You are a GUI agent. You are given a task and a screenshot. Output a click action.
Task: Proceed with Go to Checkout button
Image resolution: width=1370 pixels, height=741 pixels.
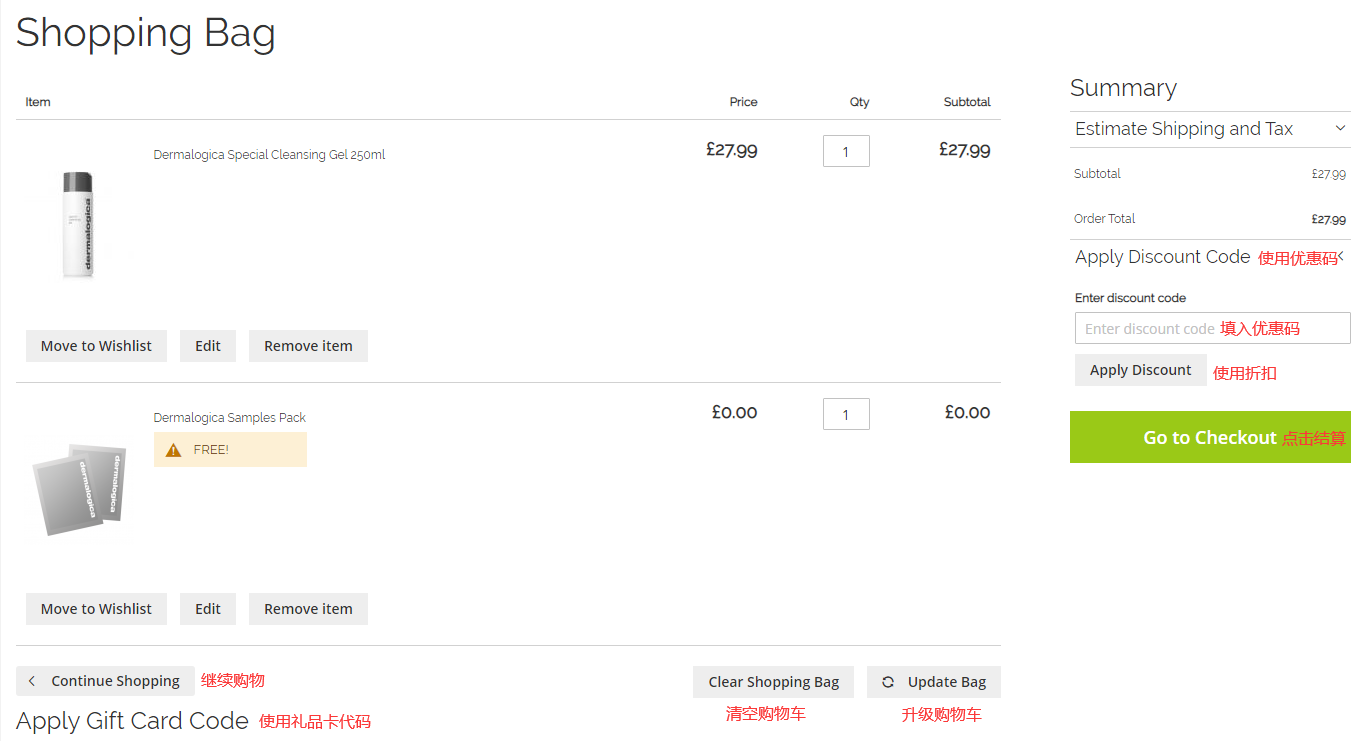tap(1209, 437)
